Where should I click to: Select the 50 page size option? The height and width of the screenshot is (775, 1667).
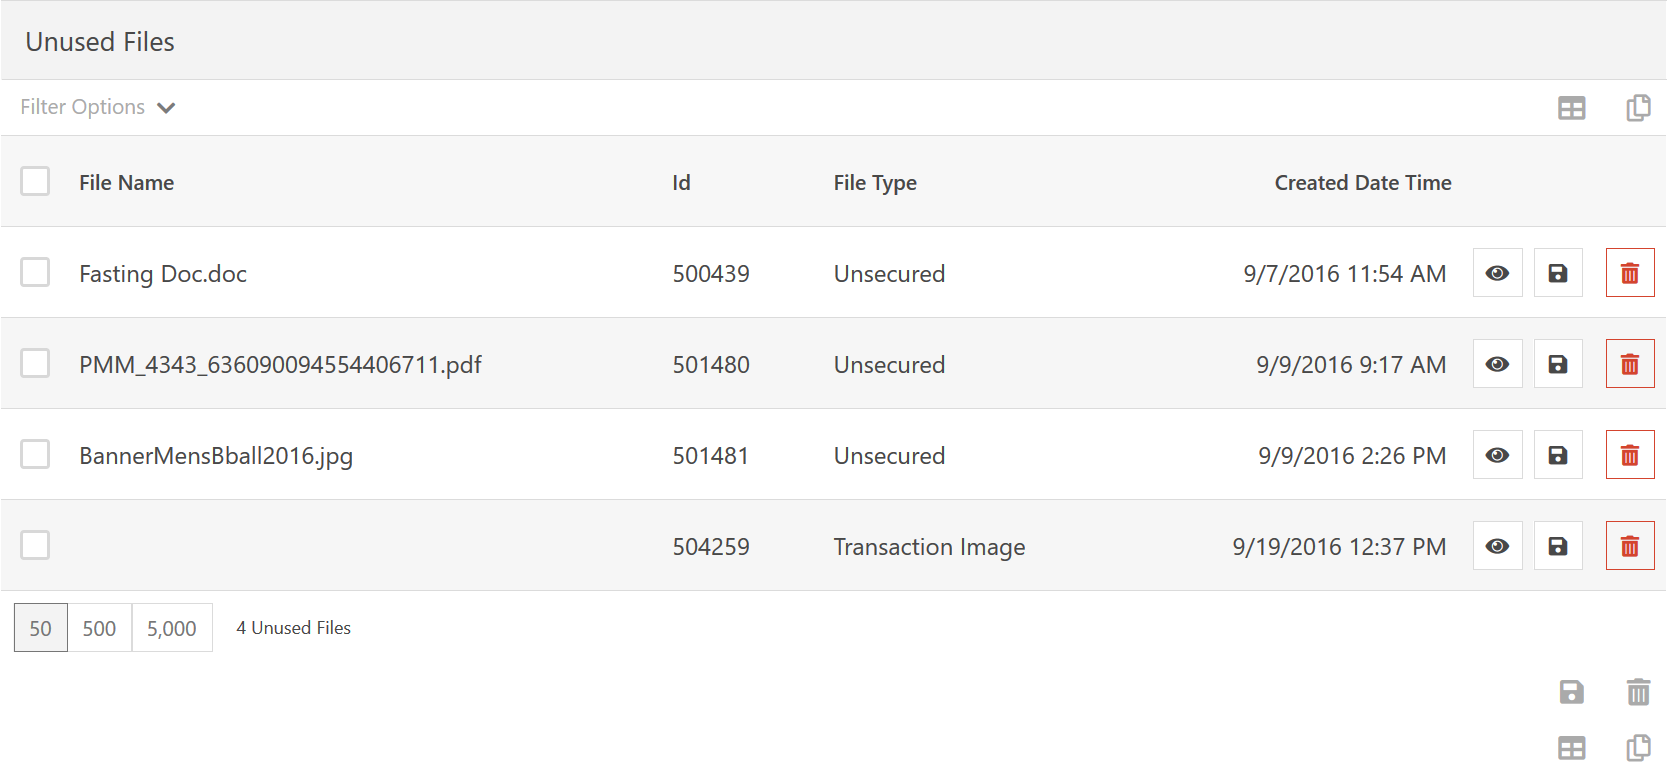tap(40, 628)
